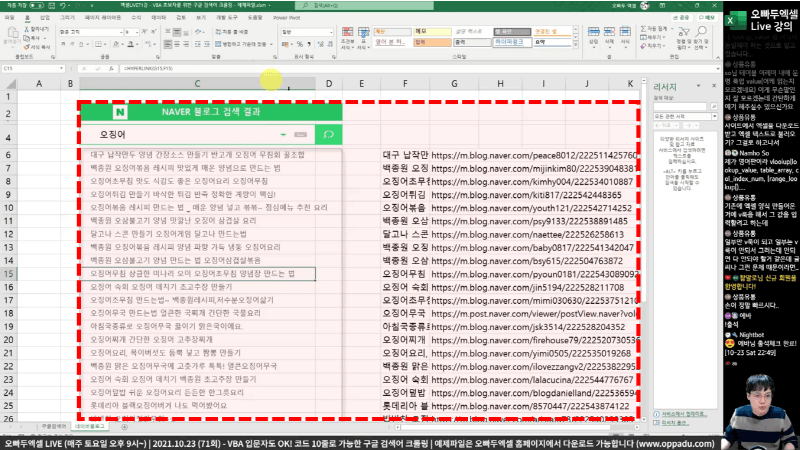Click the Increase Font Size icon
The image size is (800, 450).
pyautogui.click(x=144, y=32)
